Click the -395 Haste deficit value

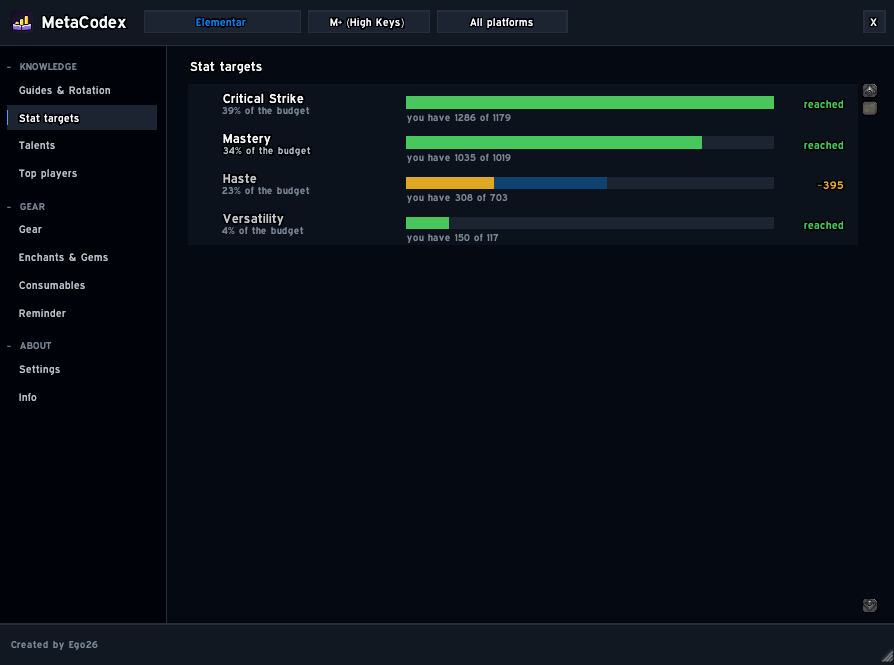(x=830, y=185)
